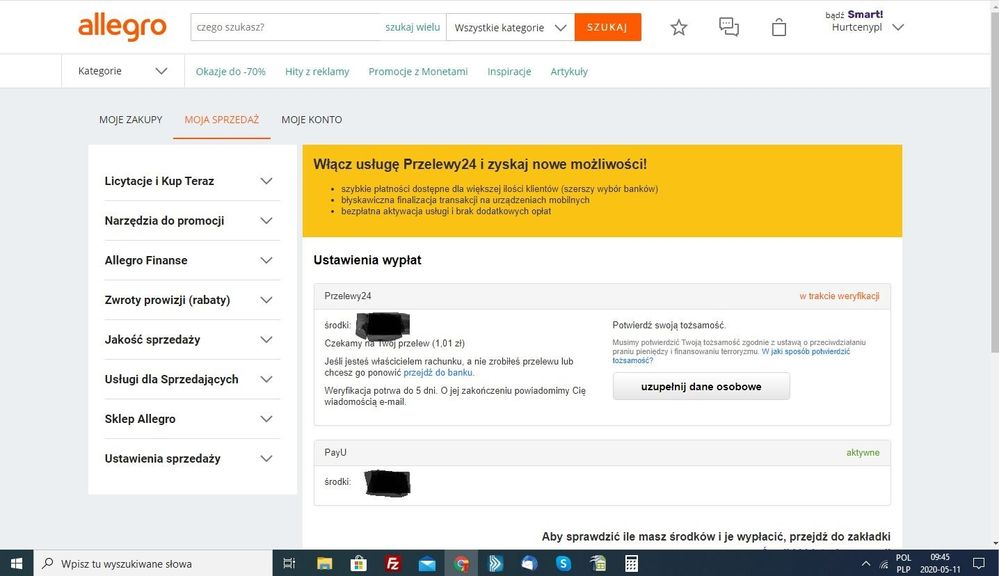Open Promocje z Monetami link
The width and height of the screenshot is (999, 576).
[x=418, y=71]
